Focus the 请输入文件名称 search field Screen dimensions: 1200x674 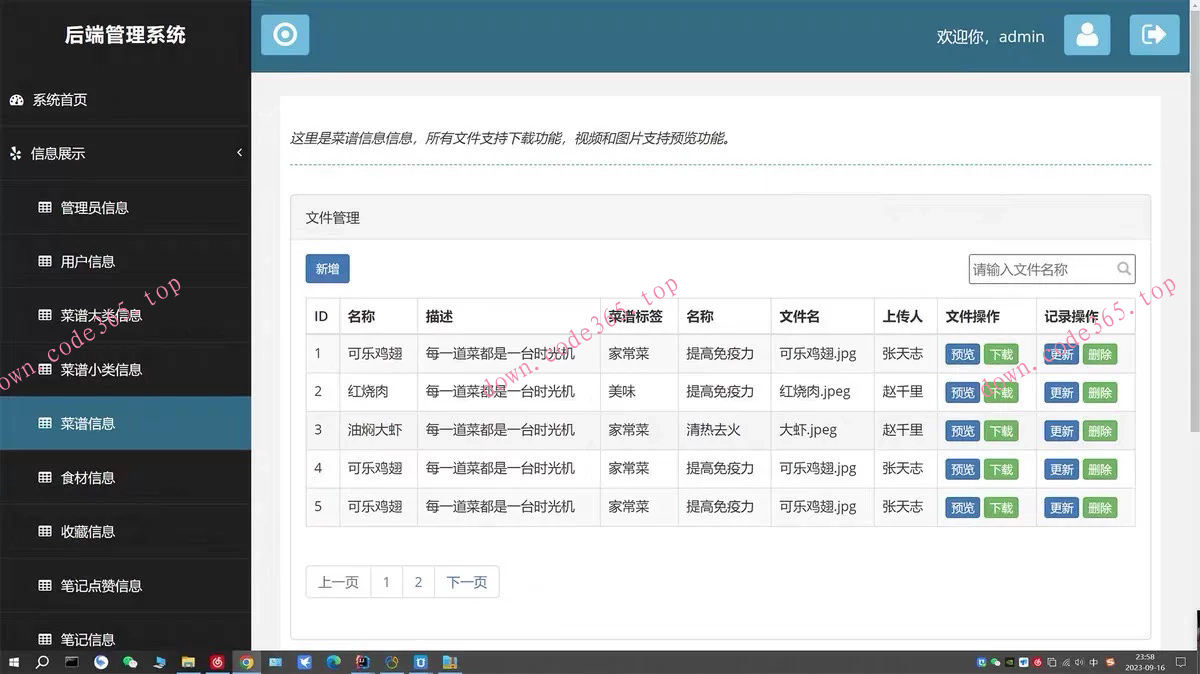pos(1040,269)
